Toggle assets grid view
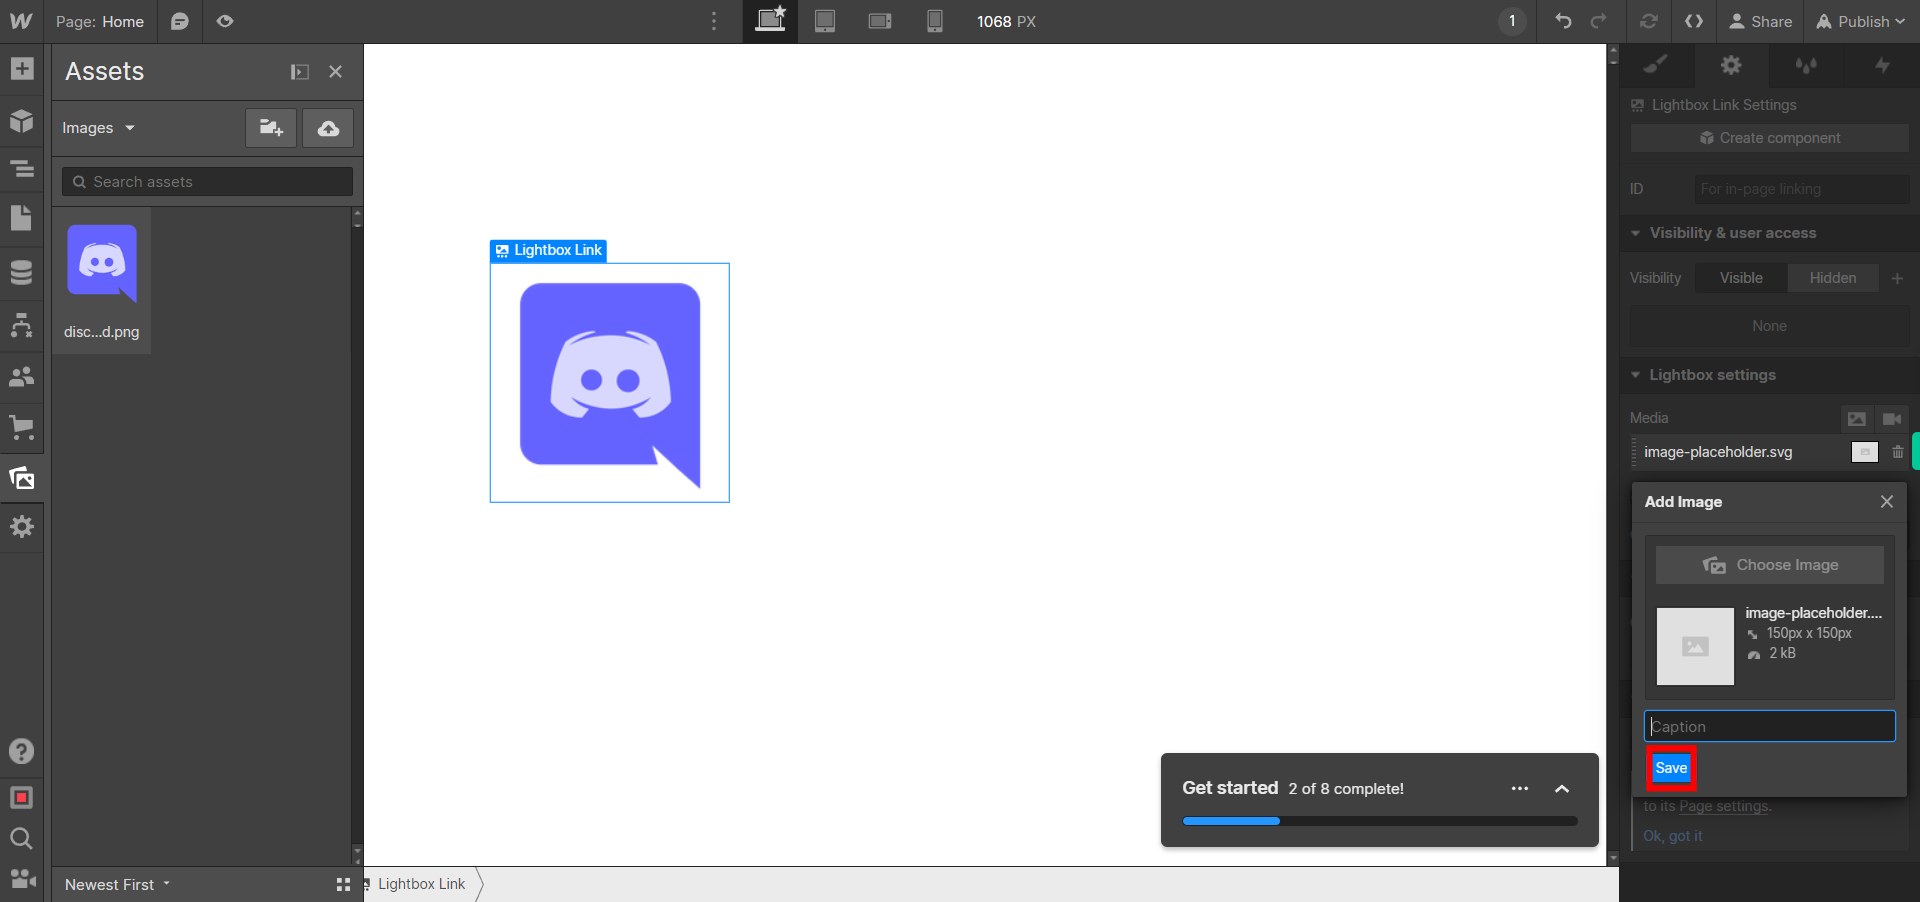This screenshot has height=902, width=1920. coord(343,885)
